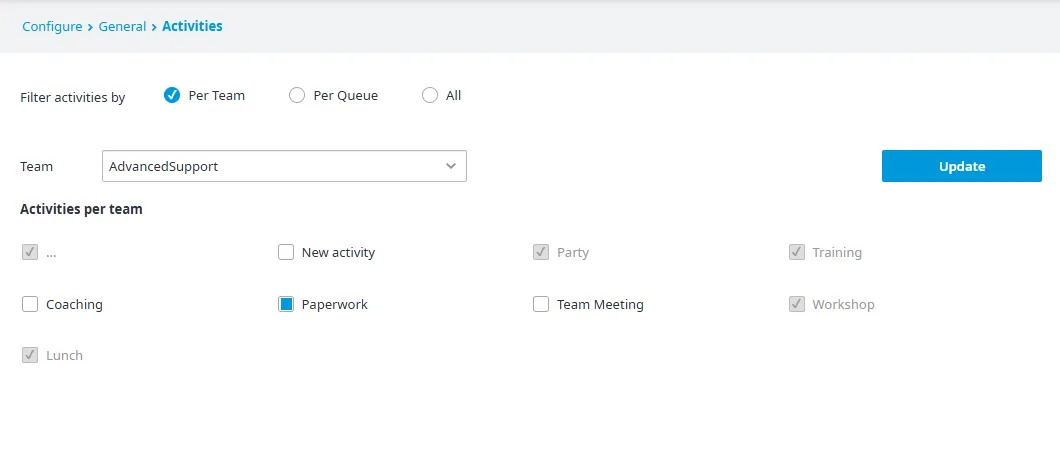This screenshot has width=1060, height=469.
Task: Click the Team field label
Action: coord(37,166)
